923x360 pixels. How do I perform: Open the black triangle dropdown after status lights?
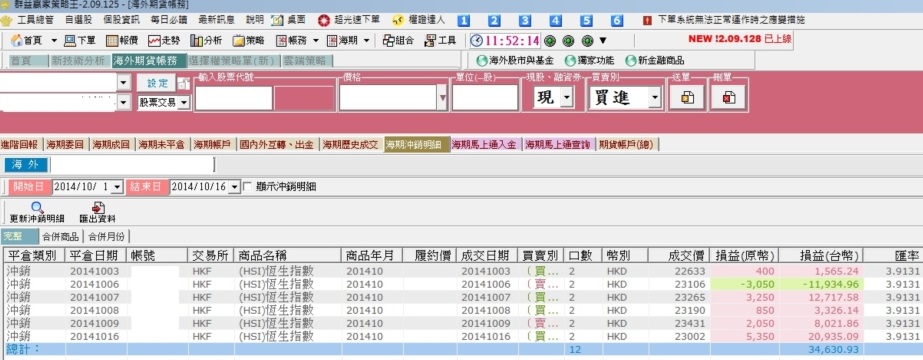pos(603,41)
